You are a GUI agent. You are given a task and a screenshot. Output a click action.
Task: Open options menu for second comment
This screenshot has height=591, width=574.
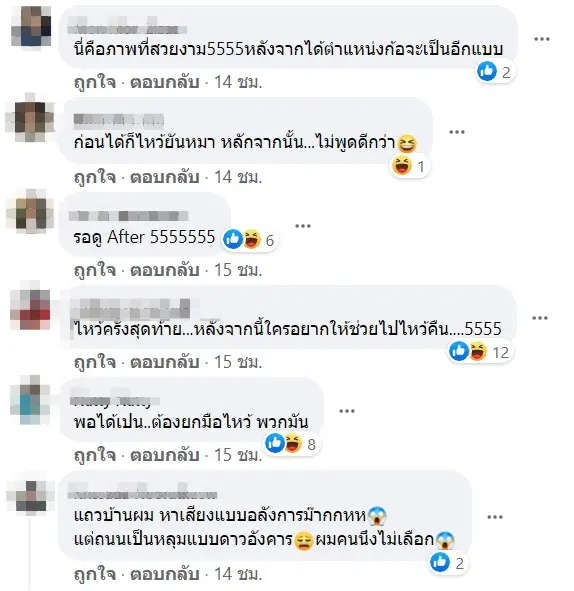point(457,132)
